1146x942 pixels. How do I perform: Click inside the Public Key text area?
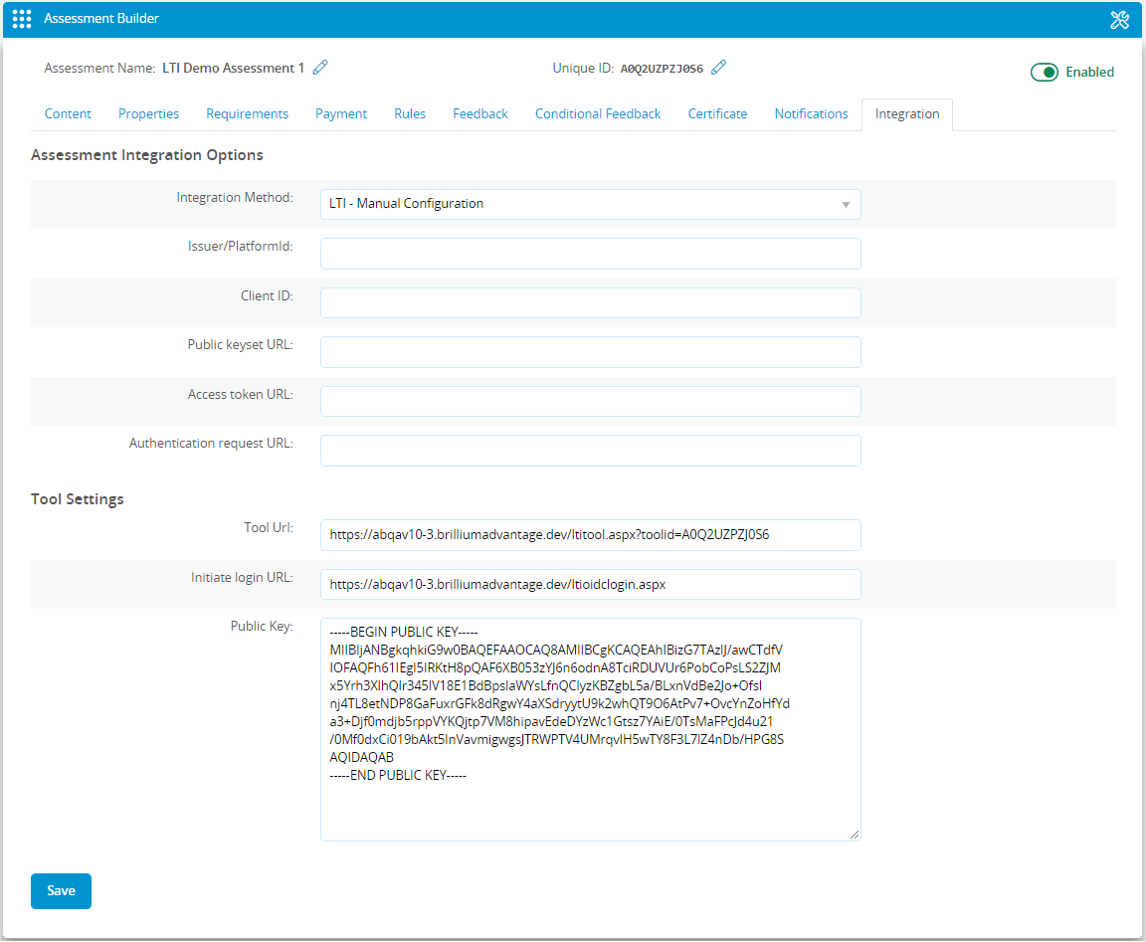(590, 729)
